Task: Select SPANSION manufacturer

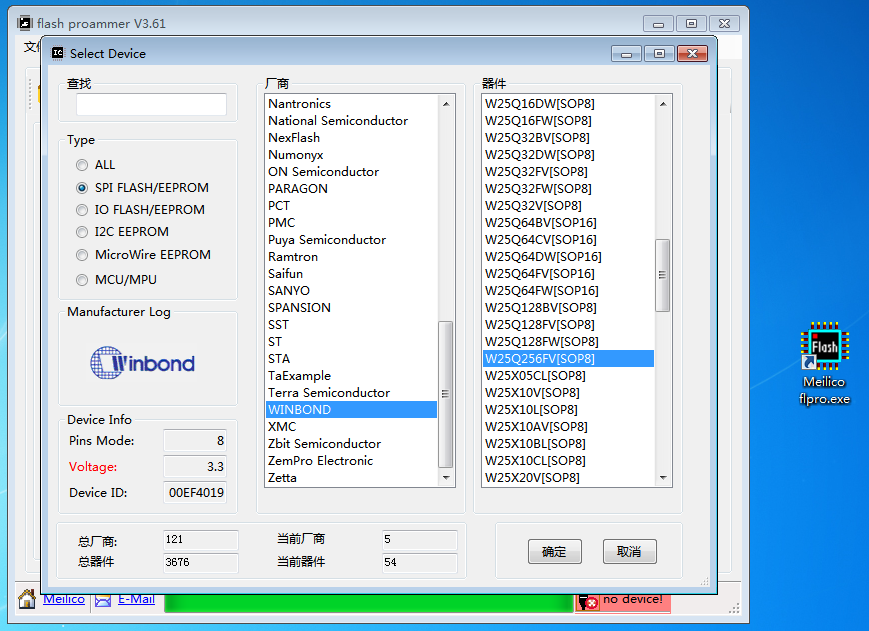Action: [x=351, y=307]
